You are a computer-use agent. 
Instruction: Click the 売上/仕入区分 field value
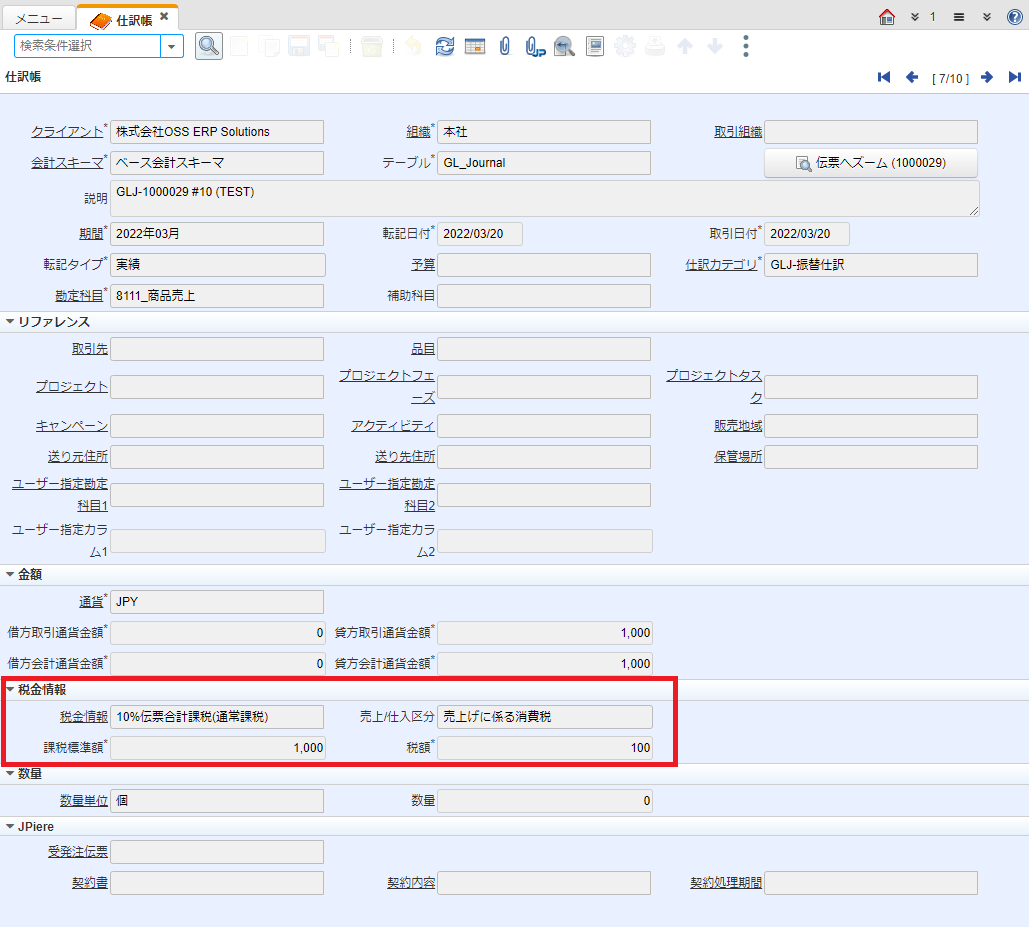pos(545,716)
